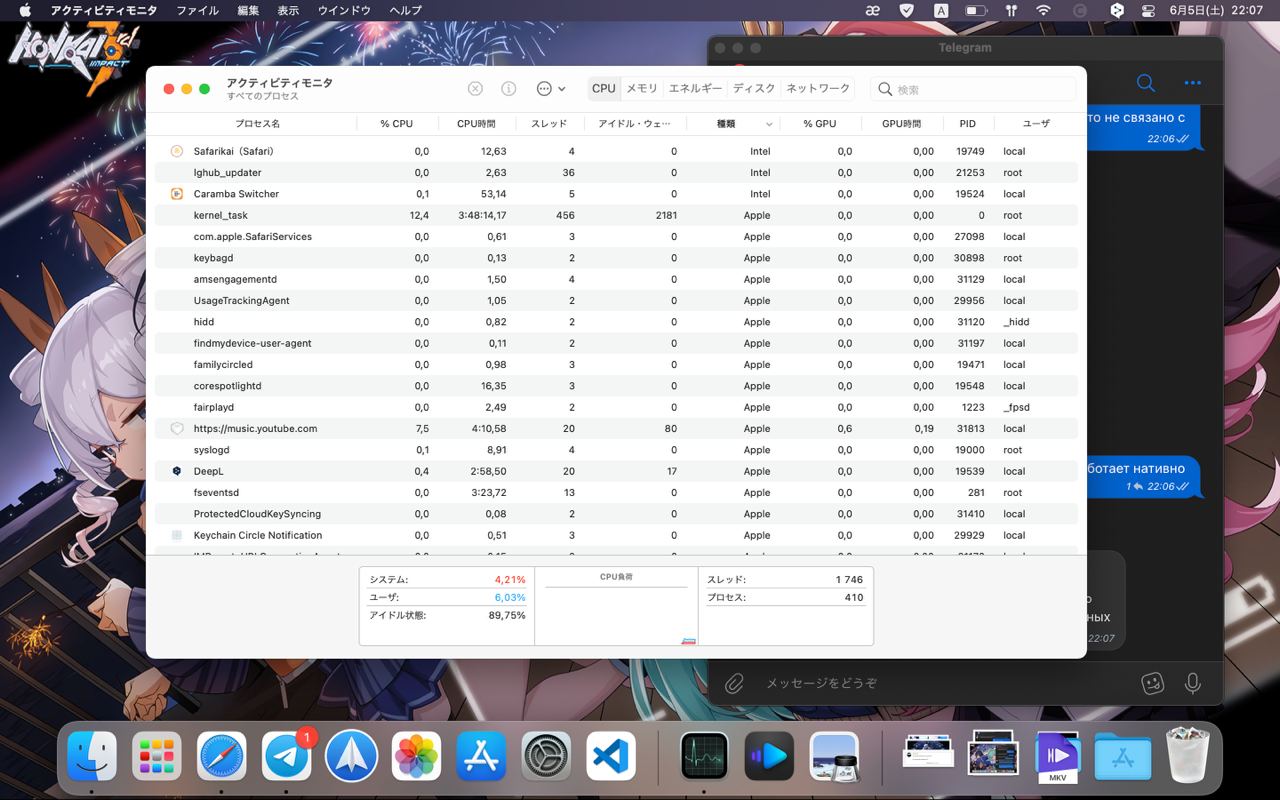The image size is (1280, 800).
Task: Select the https://music.youtube.com process
Action: tap(615, 428)
